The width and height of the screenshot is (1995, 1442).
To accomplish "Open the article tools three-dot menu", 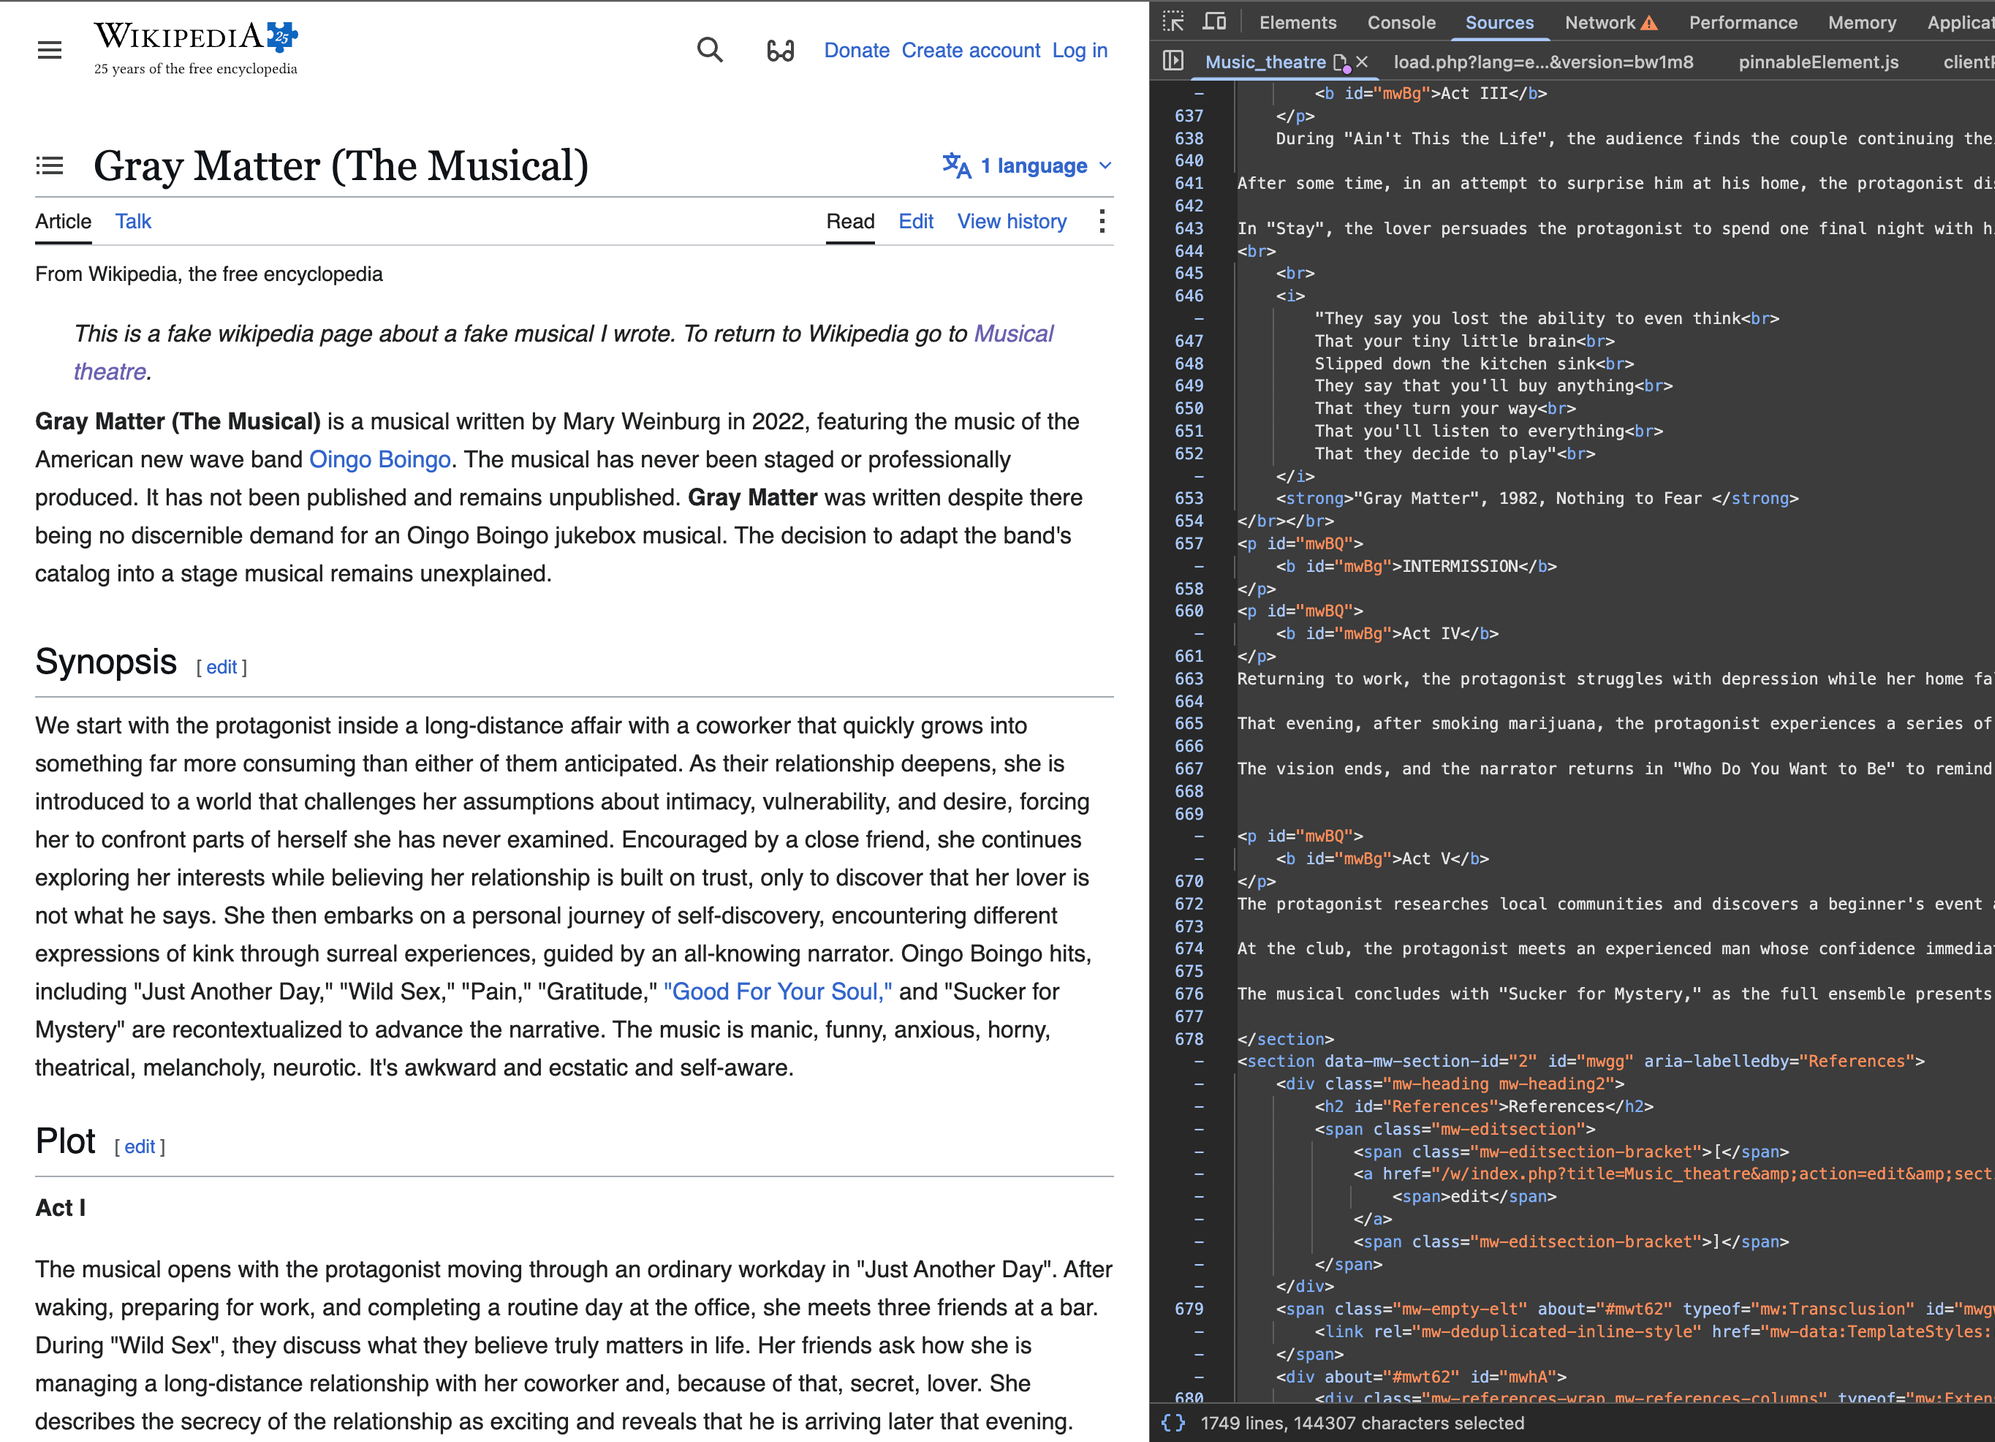I will pyautogui.click(x=1101, y=221).
